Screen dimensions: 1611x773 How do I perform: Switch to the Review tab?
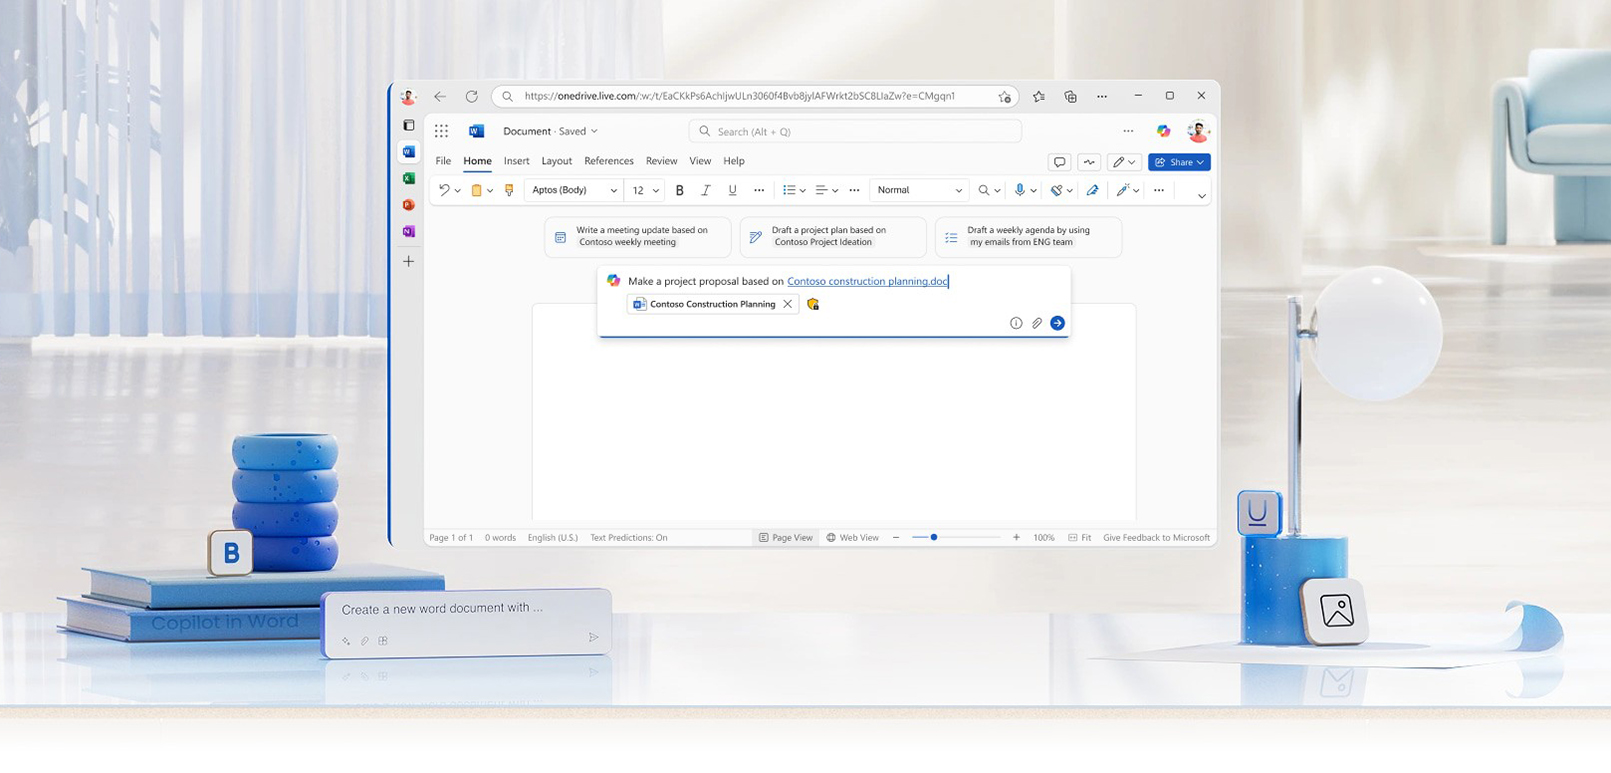tap(661, 161)
